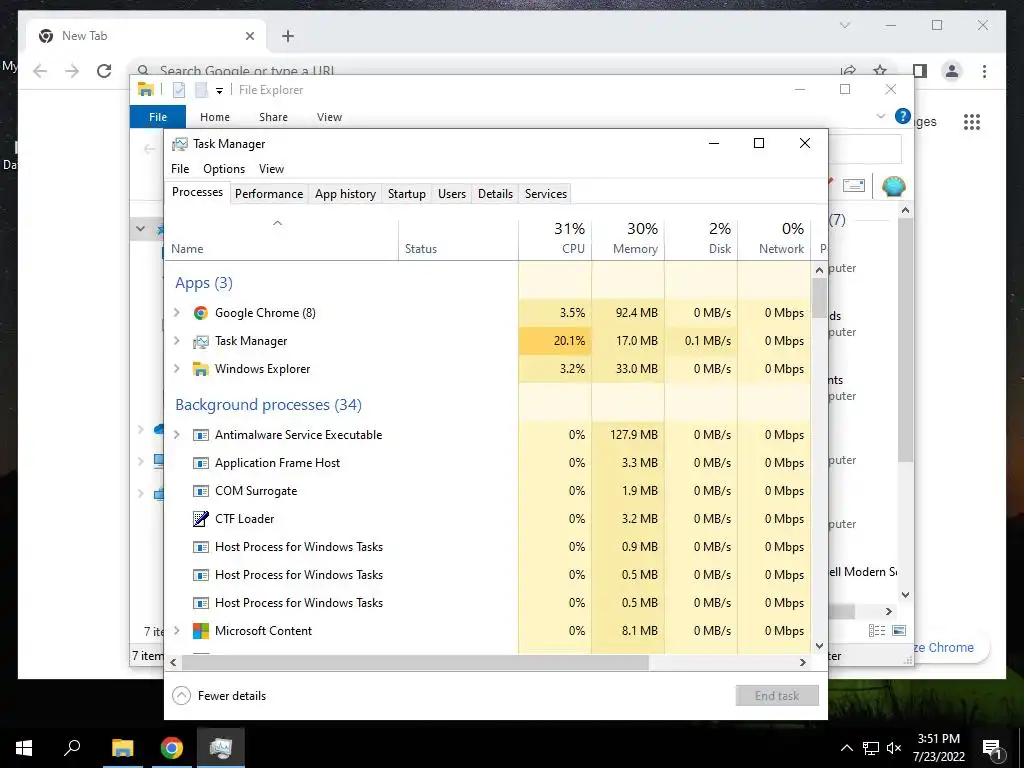Open the Google apps grid
Screen dimensions: 1024x768
pyautogui.click(x=972, y=121)
